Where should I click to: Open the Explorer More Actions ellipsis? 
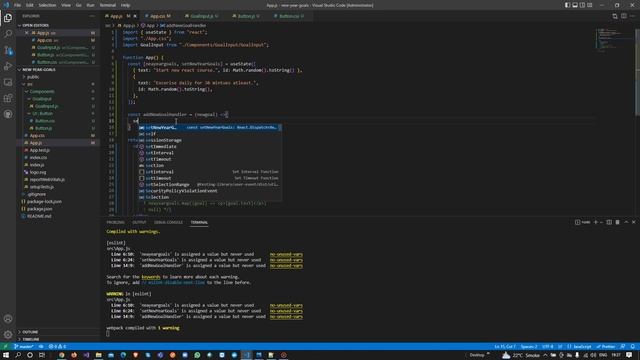[x=92, y=16]
